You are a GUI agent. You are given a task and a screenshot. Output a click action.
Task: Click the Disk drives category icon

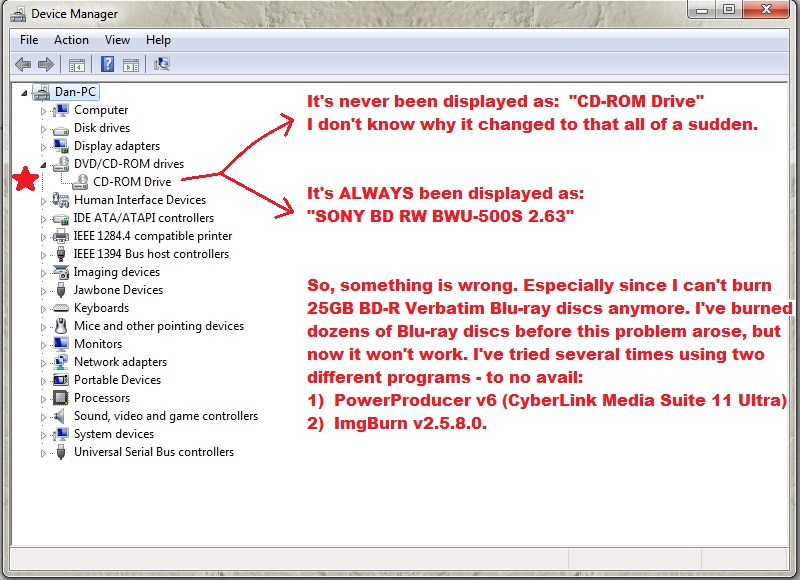[x=61, y=130]
